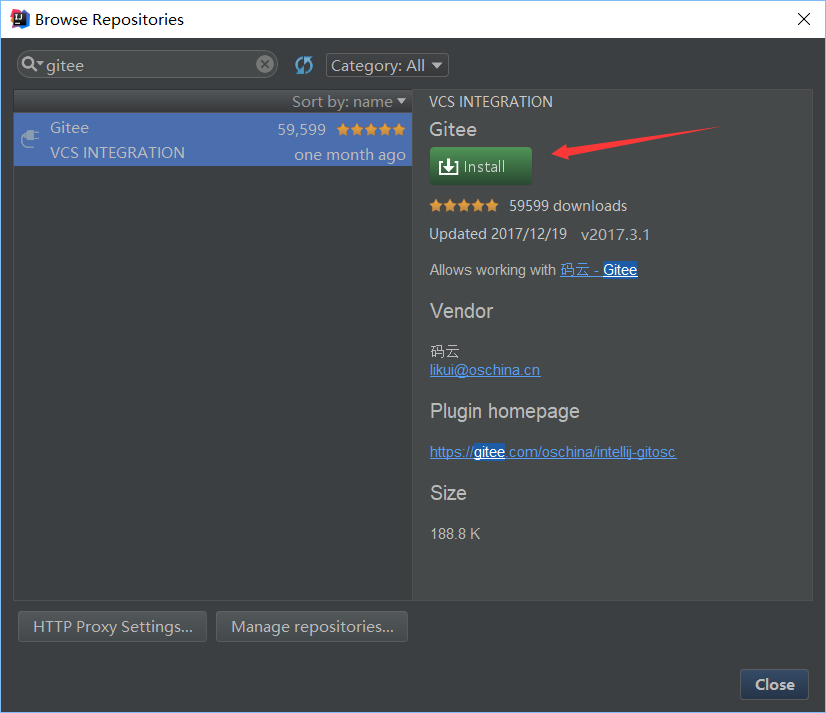Dismiss the window with the title bar X
The image size is (826, 713).
pos(803,19)
